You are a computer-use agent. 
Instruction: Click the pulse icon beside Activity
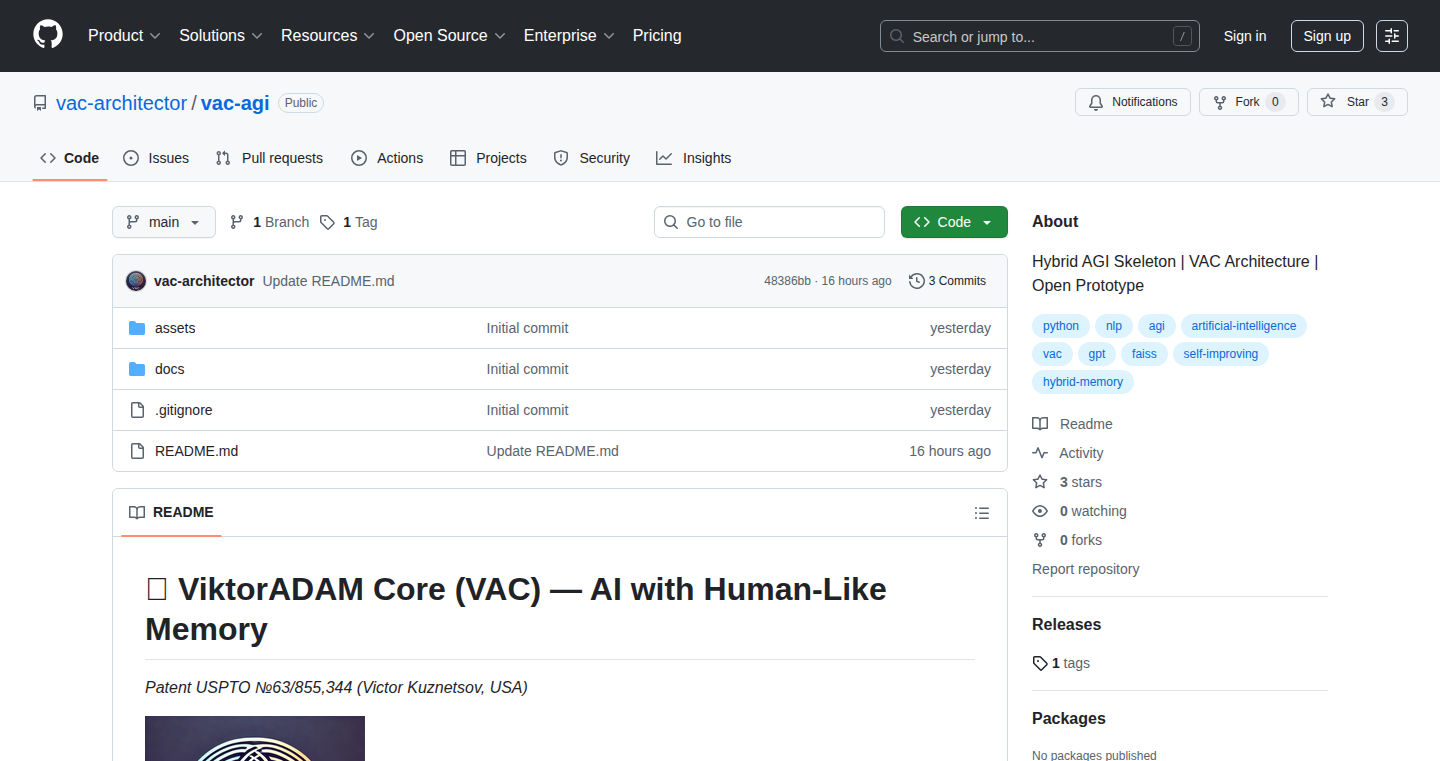1040,453
